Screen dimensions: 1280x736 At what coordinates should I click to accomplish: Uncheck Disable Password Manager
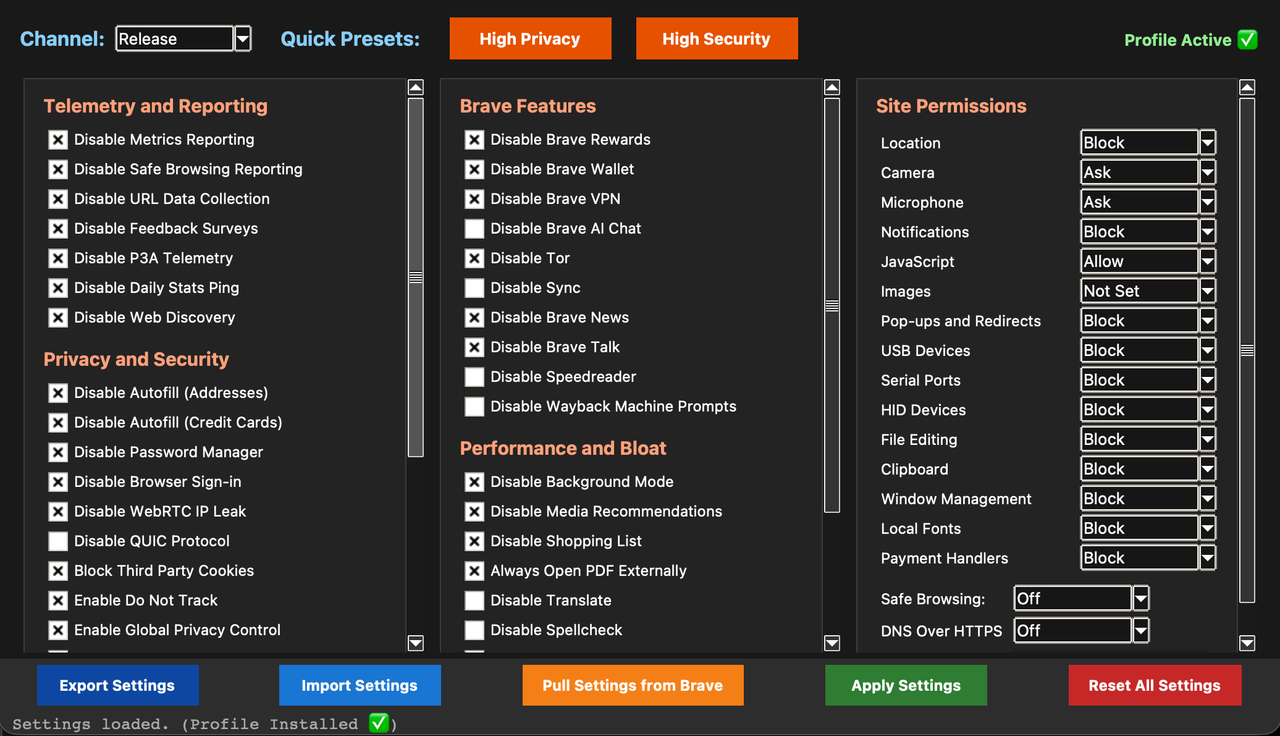(x=58, y=452)
